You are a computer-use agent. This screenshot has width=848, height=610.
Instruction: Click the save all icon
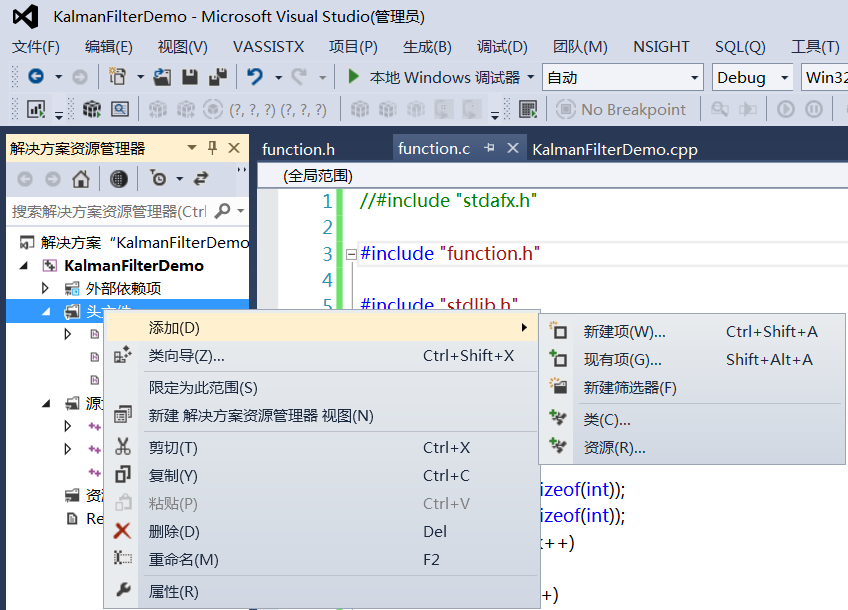(217, 77)
